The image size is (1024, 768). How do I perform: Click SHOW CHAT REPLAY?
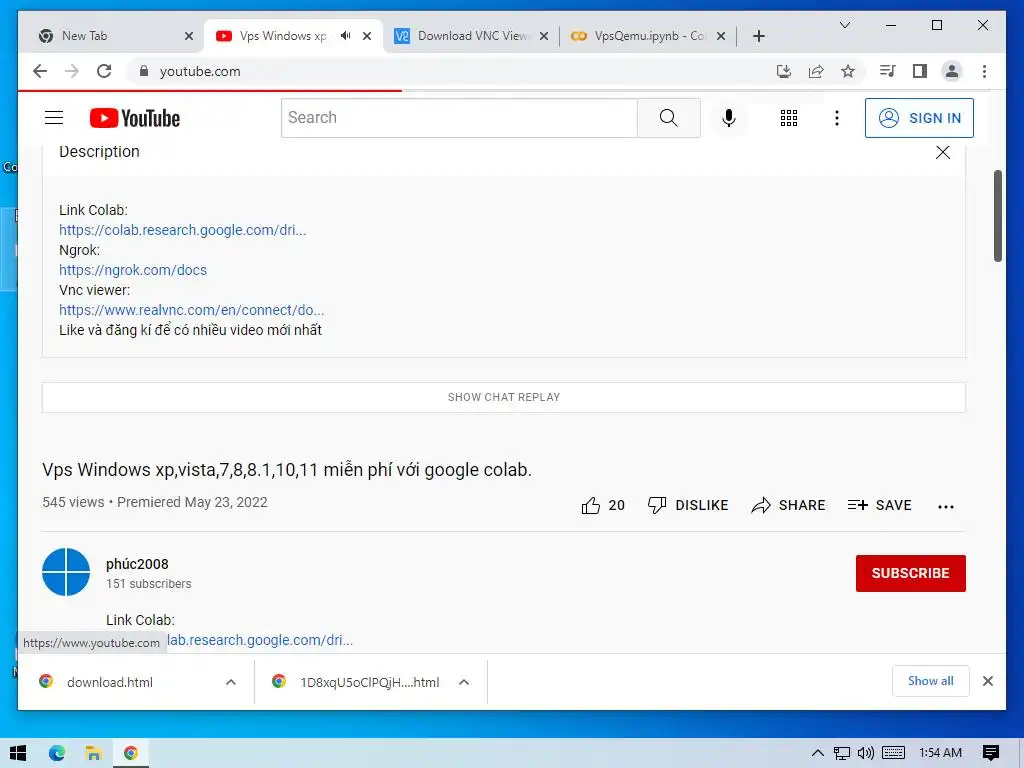[504, 397]
